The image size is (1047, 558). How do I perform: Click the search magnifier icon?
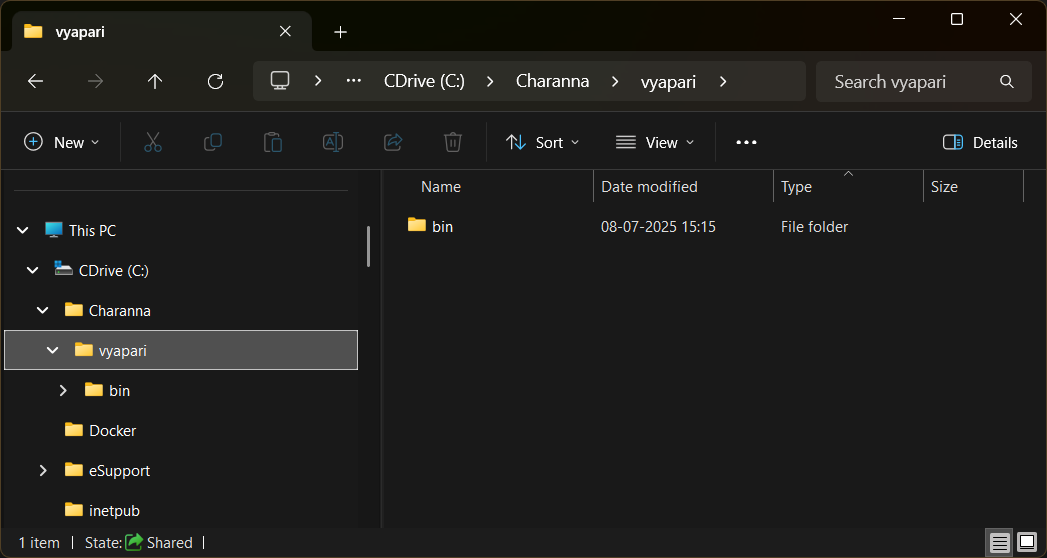[1007, 81]
